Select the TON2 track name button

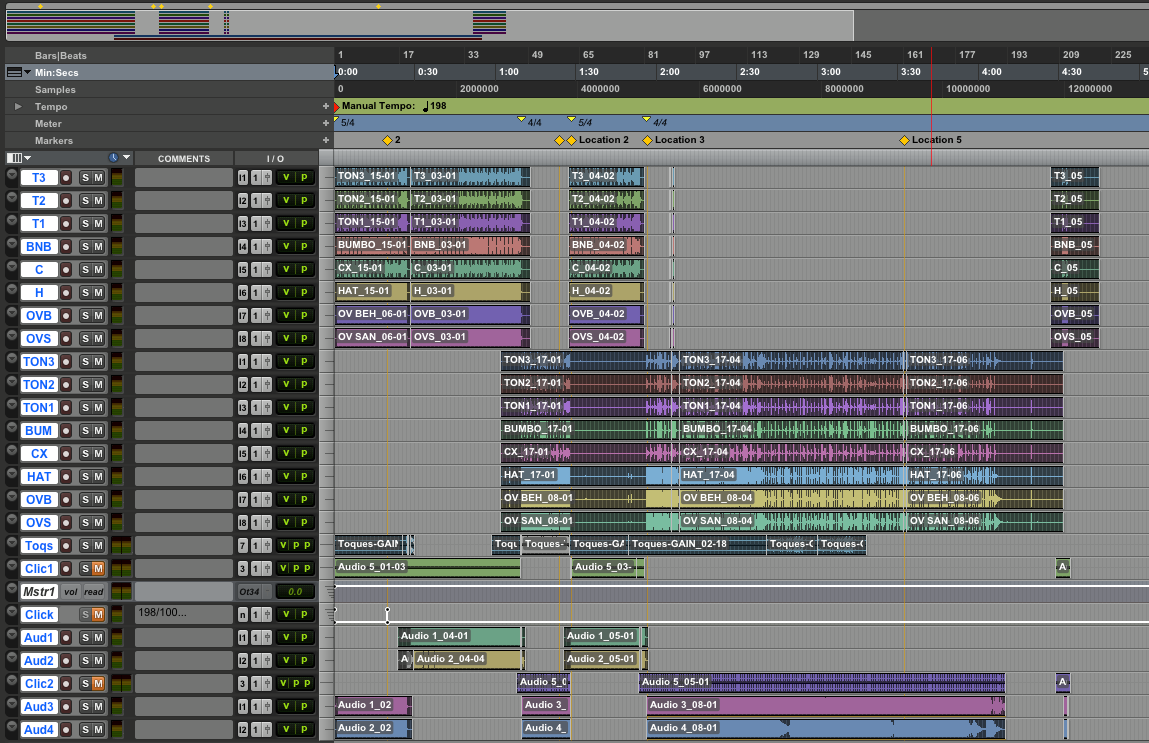[x=39, y=385]
